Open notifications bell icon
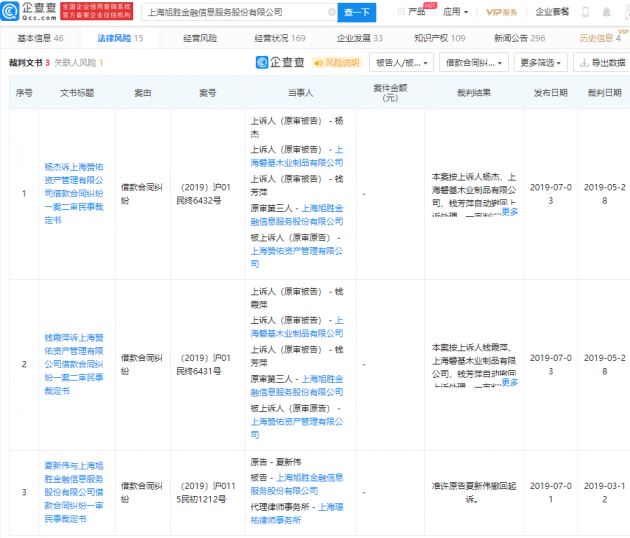The width and height of the screenshot is (630, 538). point(607,12)
